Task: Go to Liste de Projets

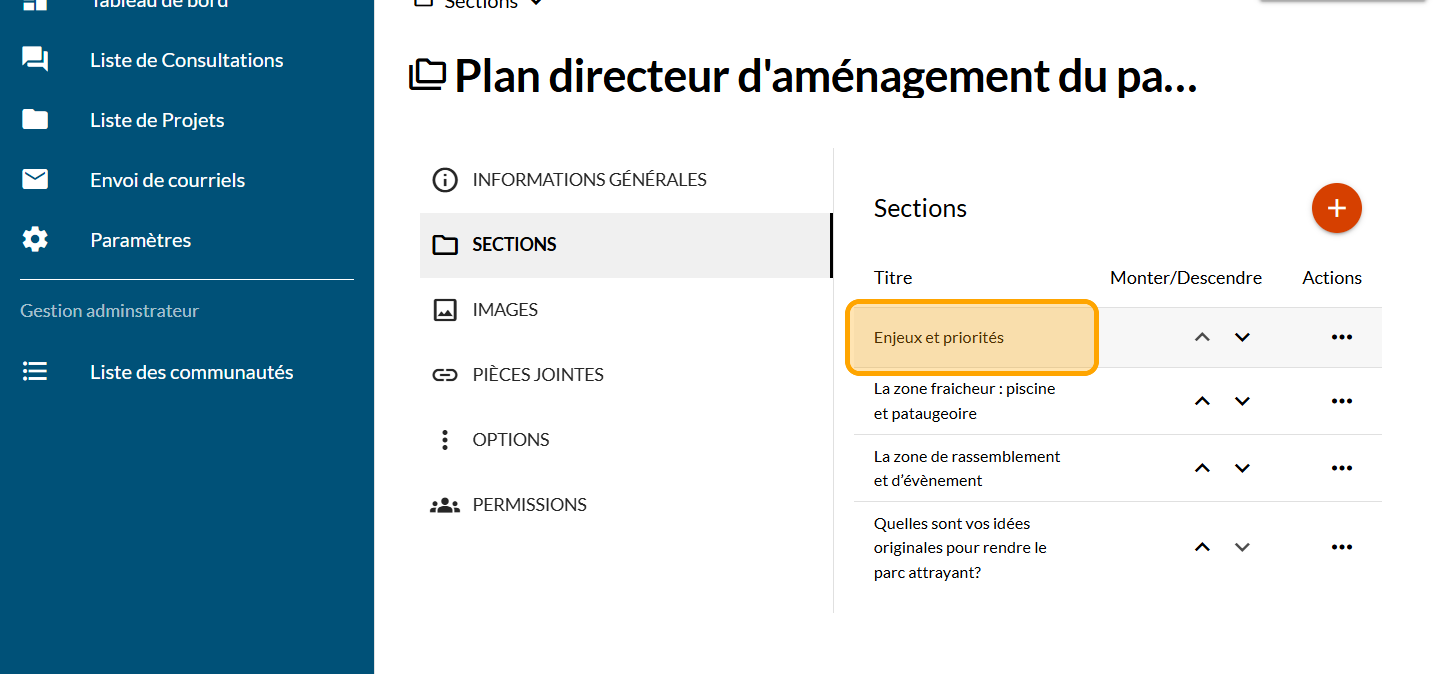Action: click(x=157, y=120)
